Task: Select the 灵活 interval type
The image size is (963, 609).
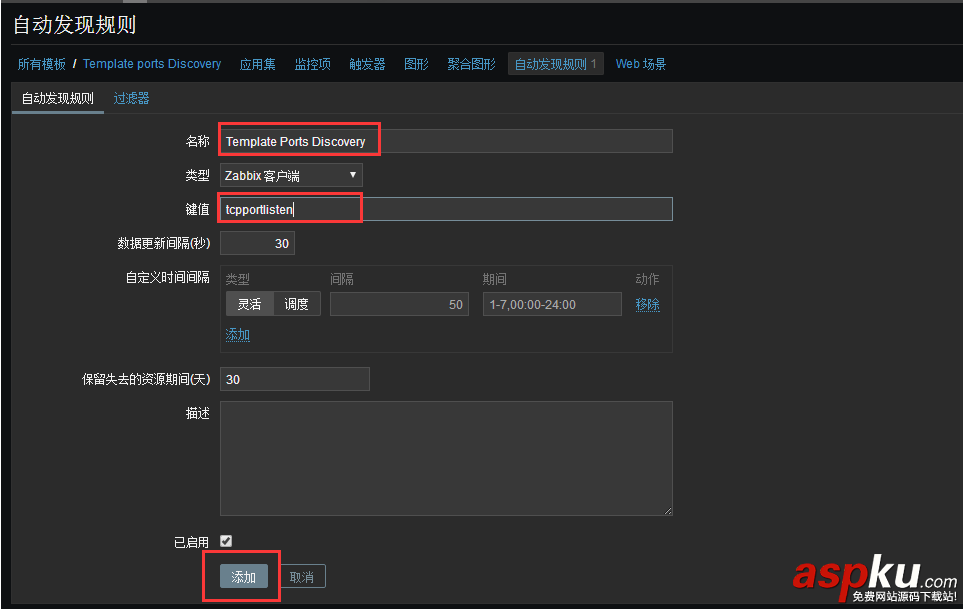Action: pos(248,303)
